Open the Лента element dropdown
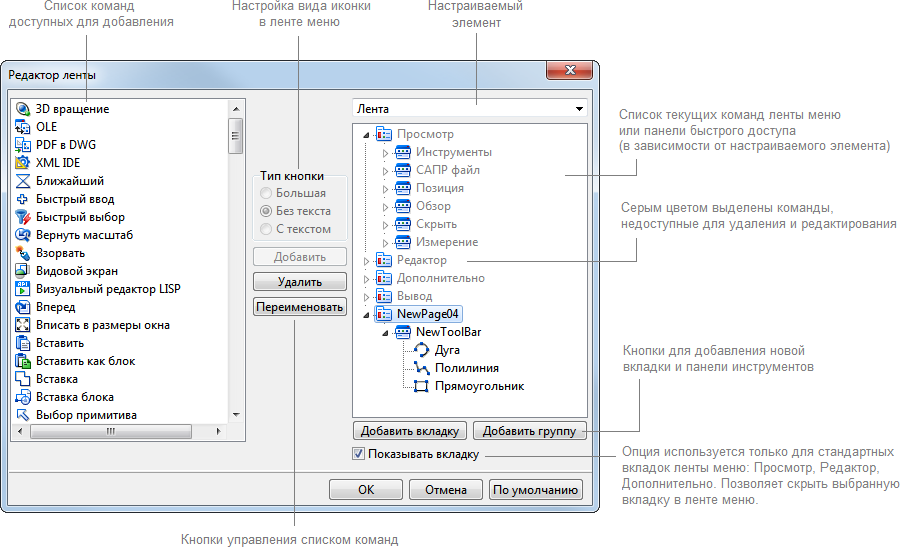 coord(579,109)
